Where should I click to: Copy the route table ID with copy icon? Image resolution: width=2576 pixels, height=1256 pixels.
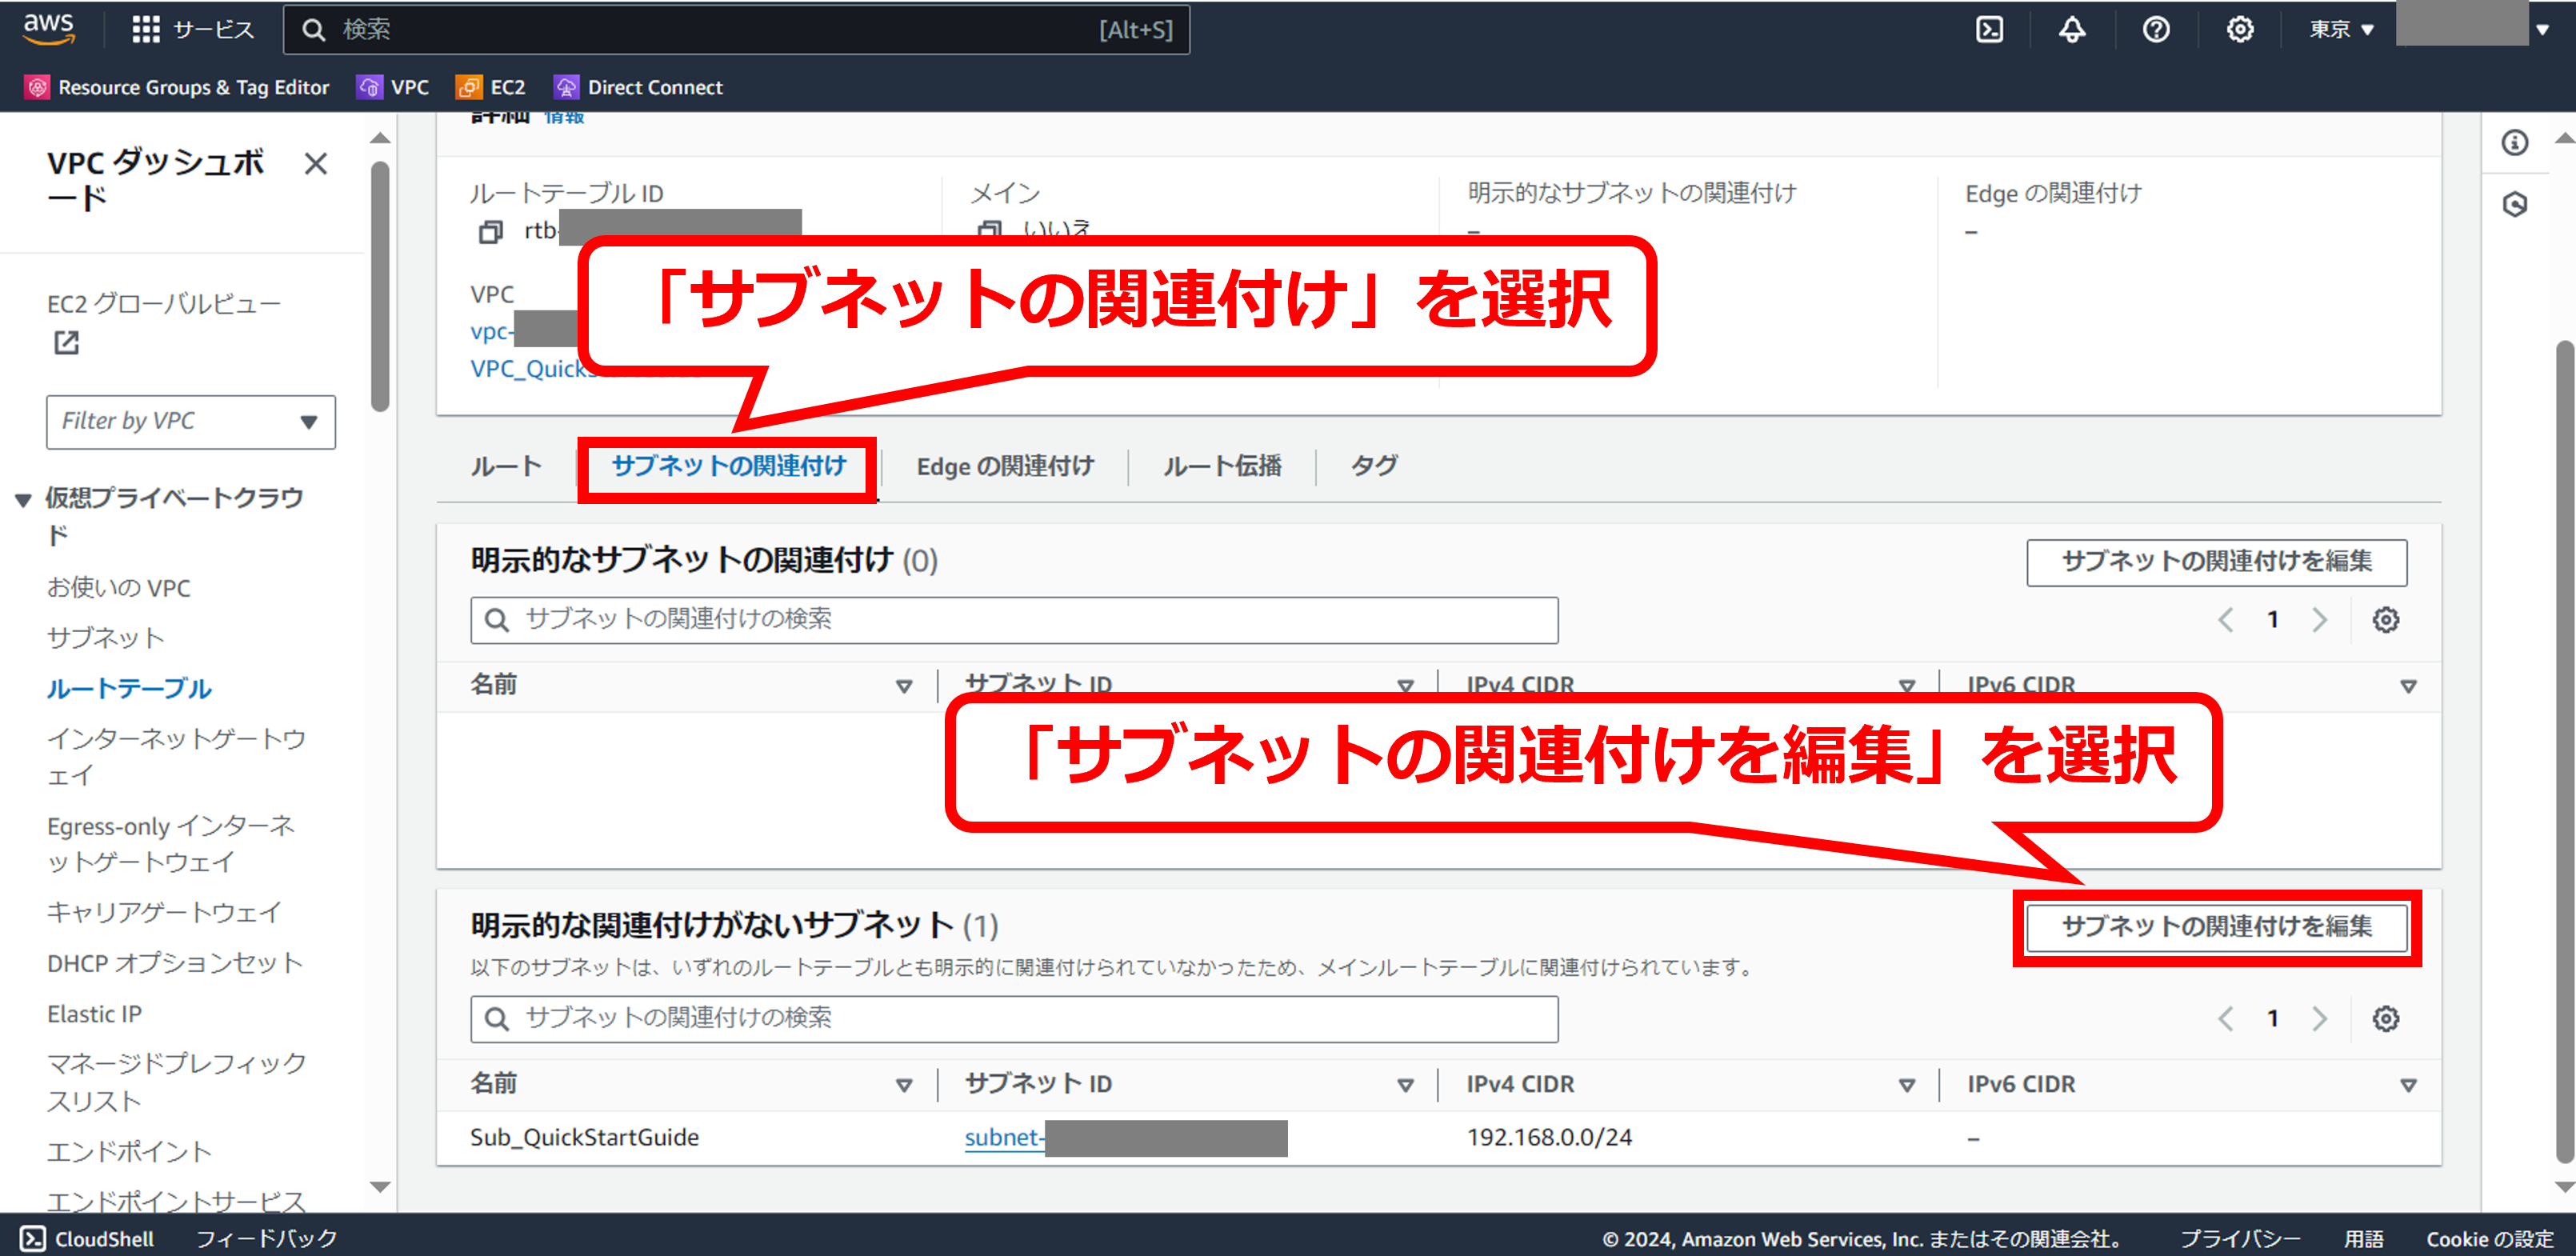(x=490, y=232)
